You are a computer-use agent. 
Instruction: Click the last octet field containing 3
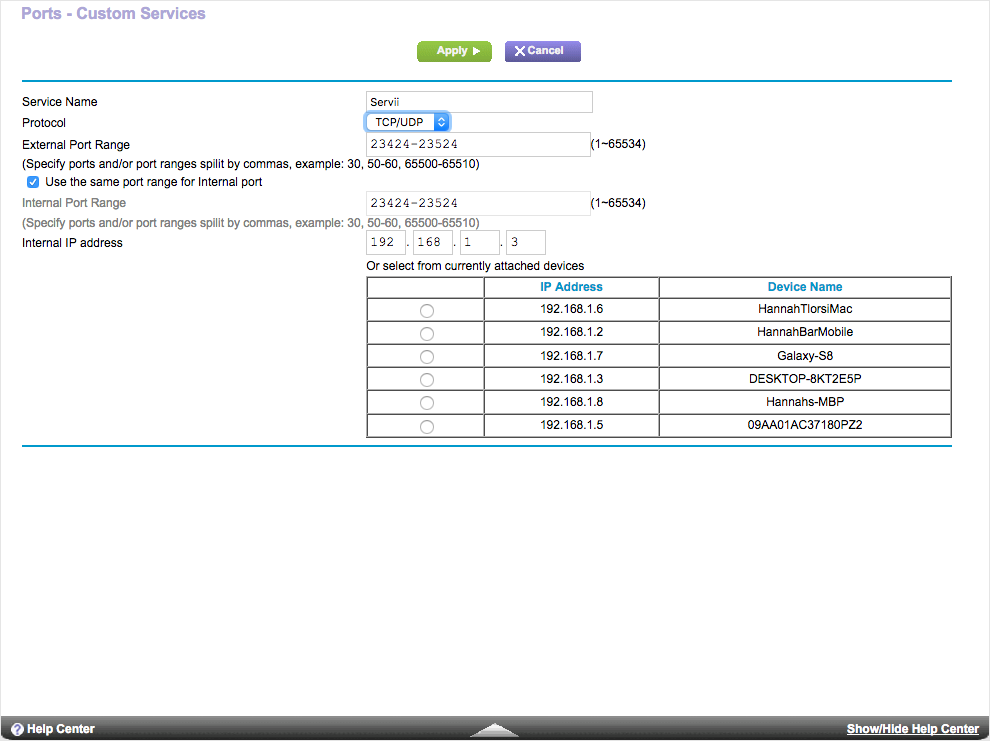click(x=526, y=243)
